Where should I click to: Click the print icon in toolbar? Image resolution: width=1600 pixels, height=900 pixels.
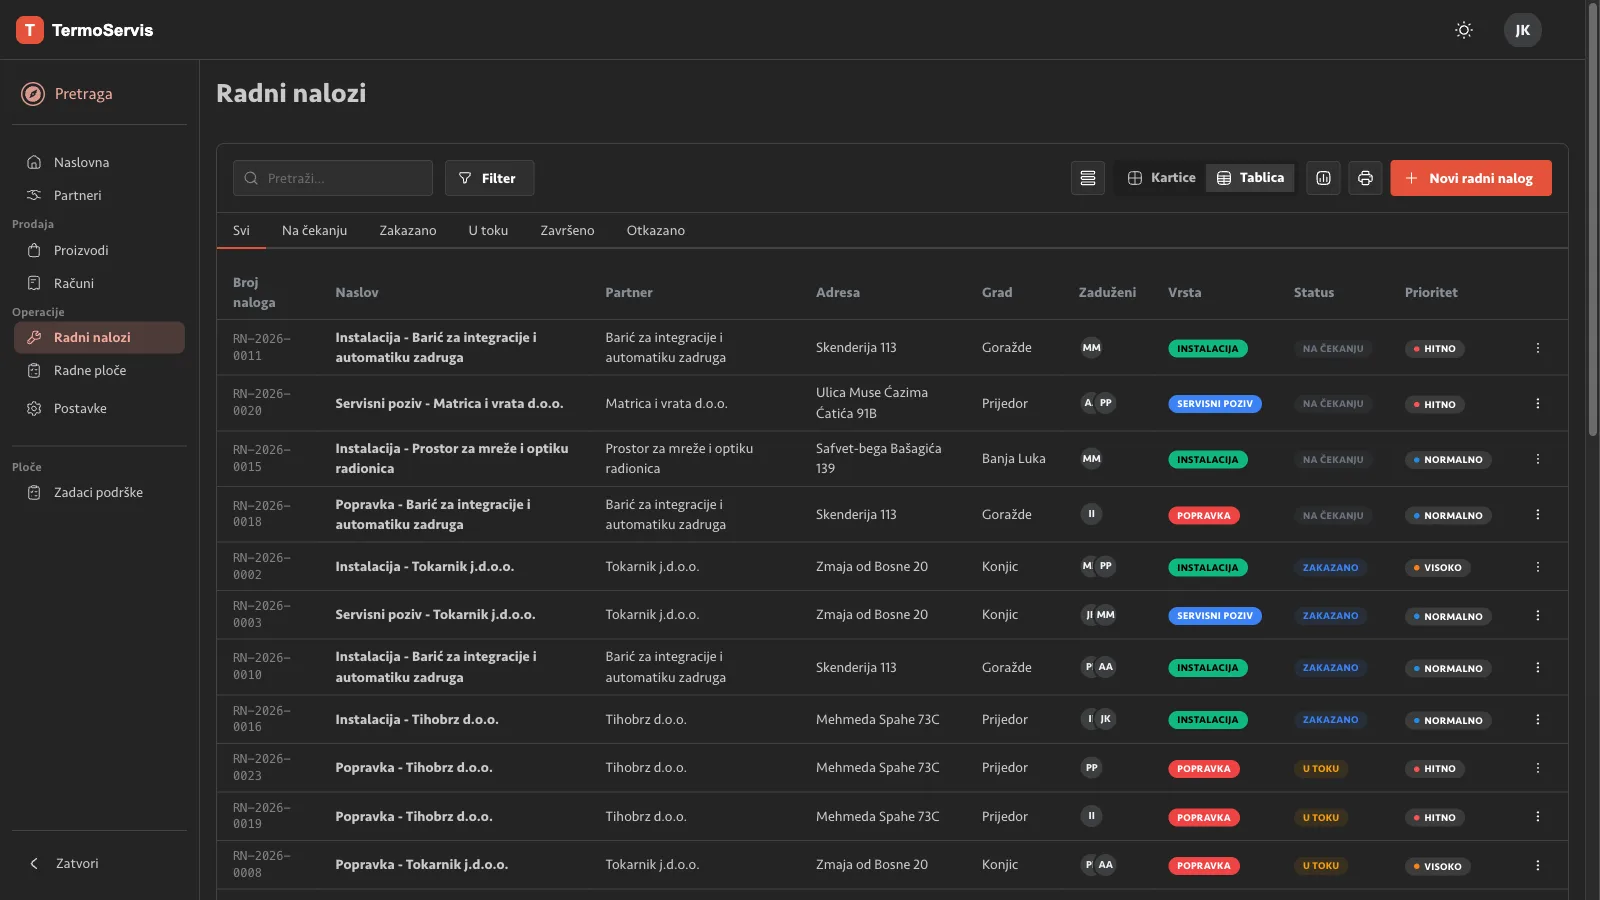(1365, 178)
